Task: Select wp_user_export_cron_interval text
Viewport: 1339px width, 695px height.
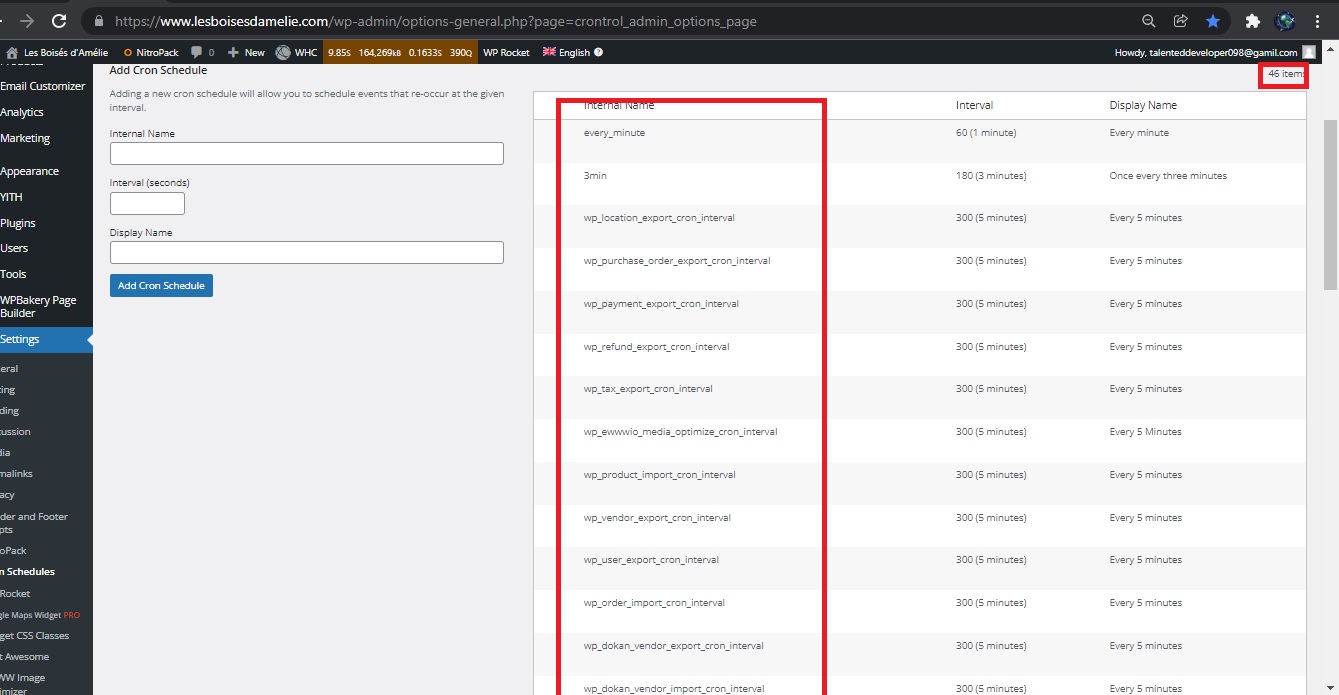Action: point(651,560)
